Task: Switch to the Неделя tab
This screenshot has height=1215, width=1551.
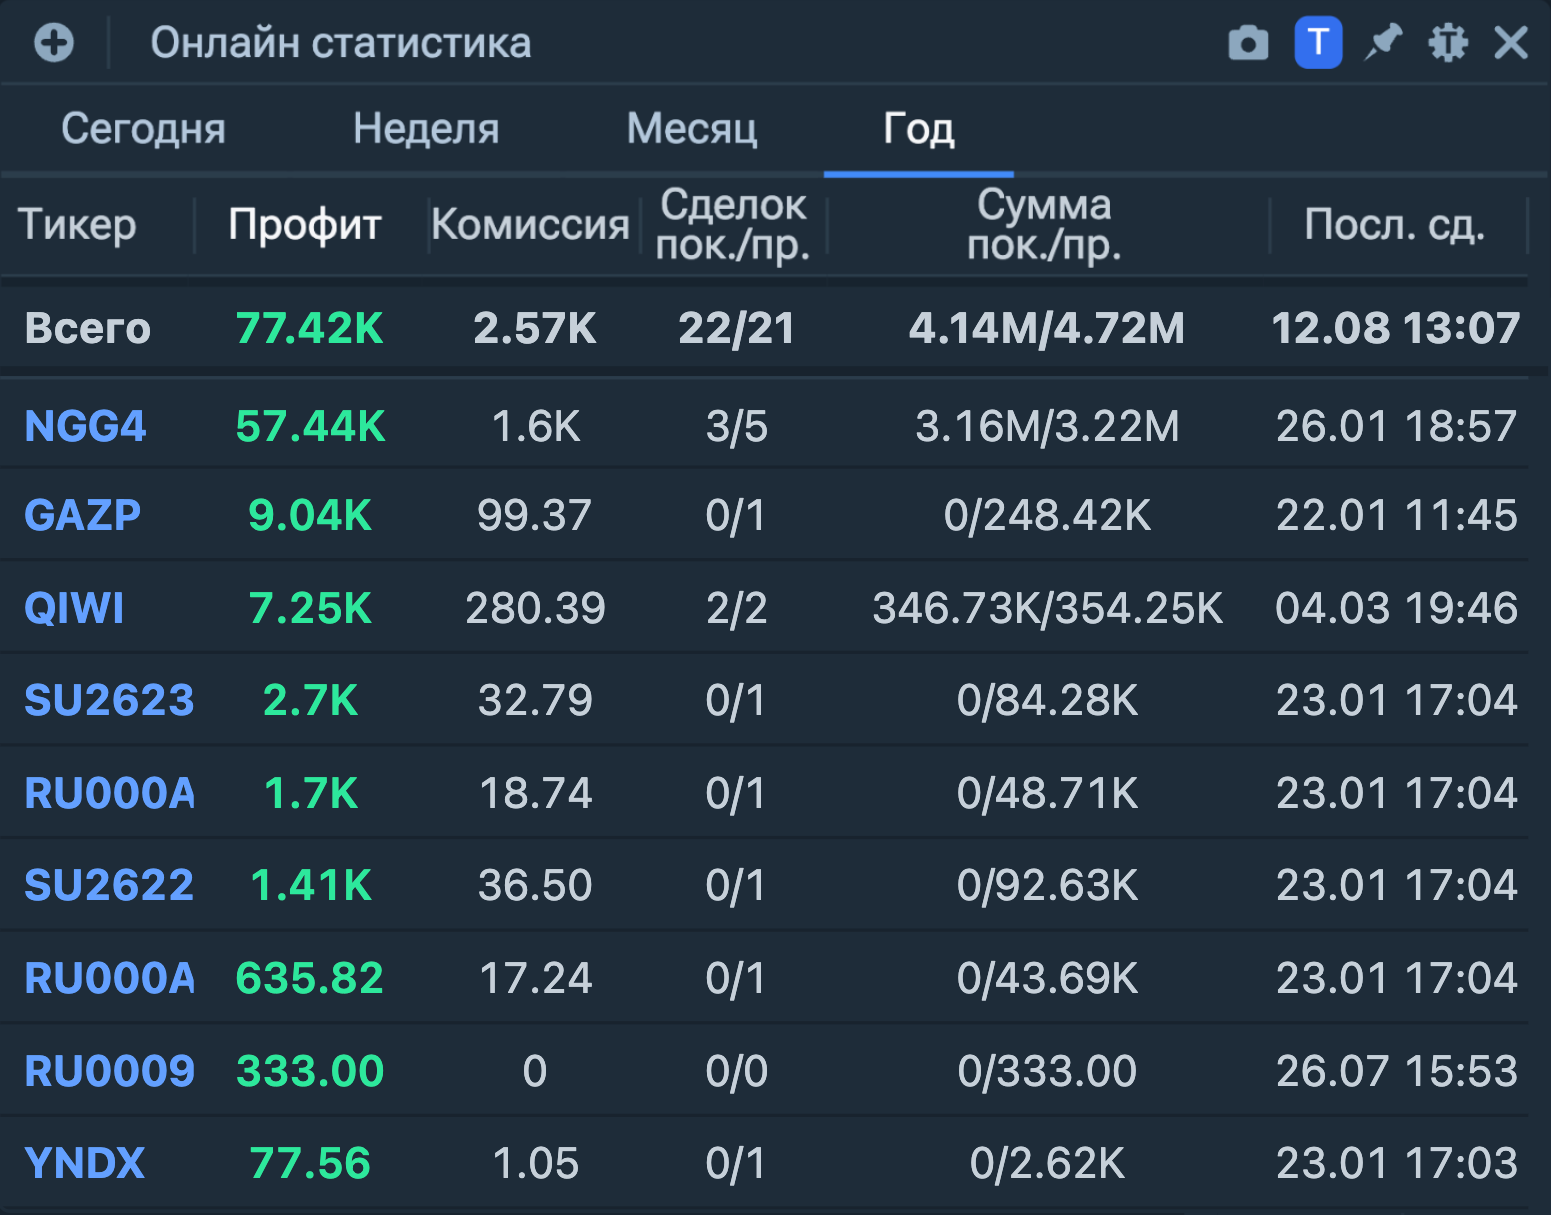Action: pyautogui.click(x=426, y=129)
